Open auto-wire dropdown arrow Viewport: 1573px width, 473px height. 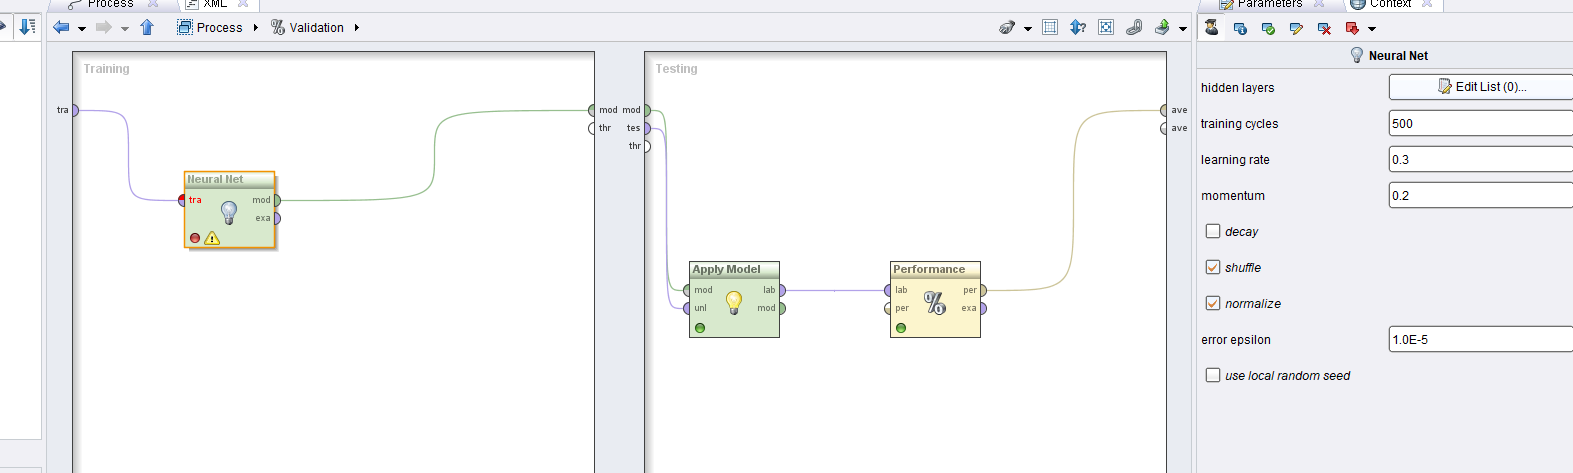tap(1028, 29)
